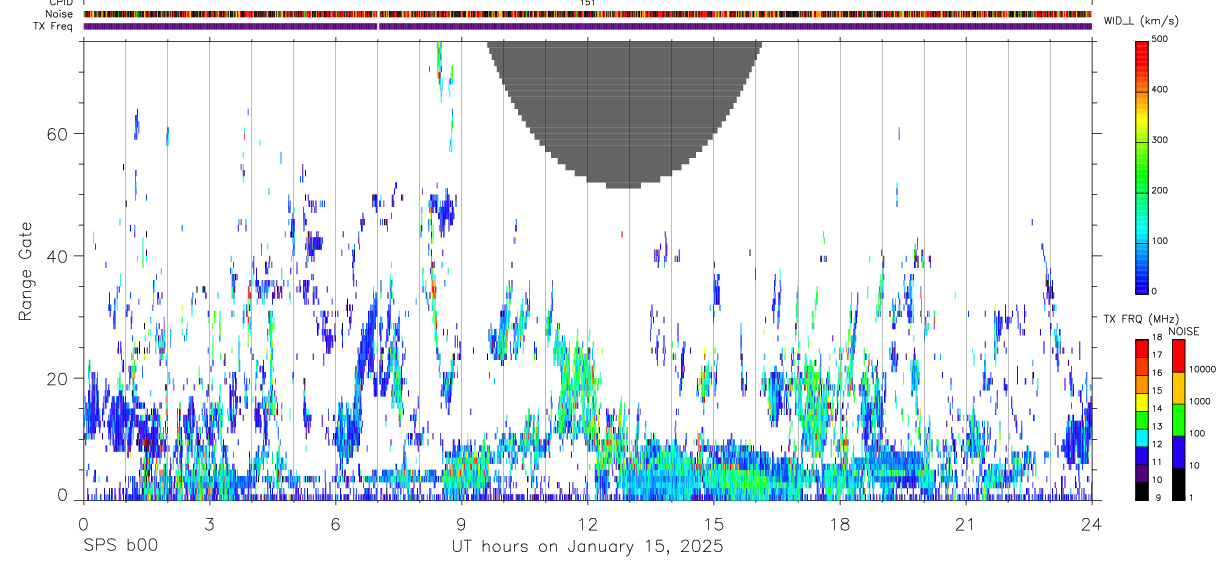Select the purple TX Freq strip
This screenshot has width=1228, height=567.
587,26
